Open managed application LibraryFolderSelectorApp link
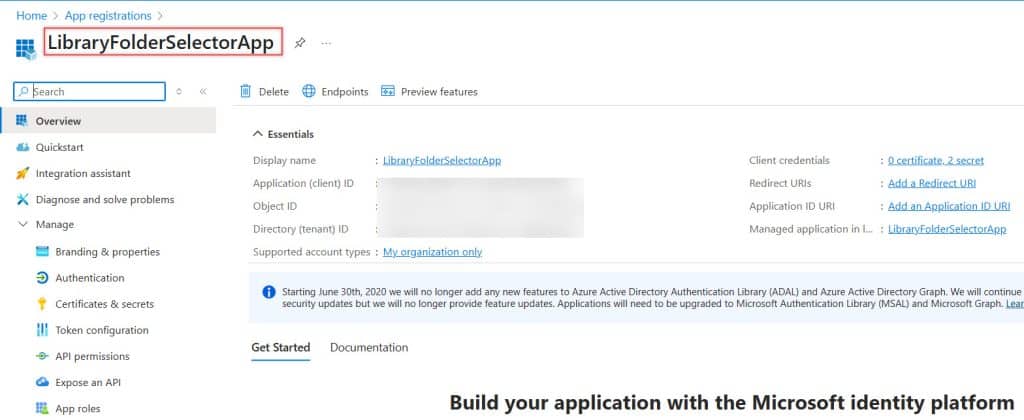The height and width of the screenshot is (420, 1024). pyautogui.click(x=947, y=229)
